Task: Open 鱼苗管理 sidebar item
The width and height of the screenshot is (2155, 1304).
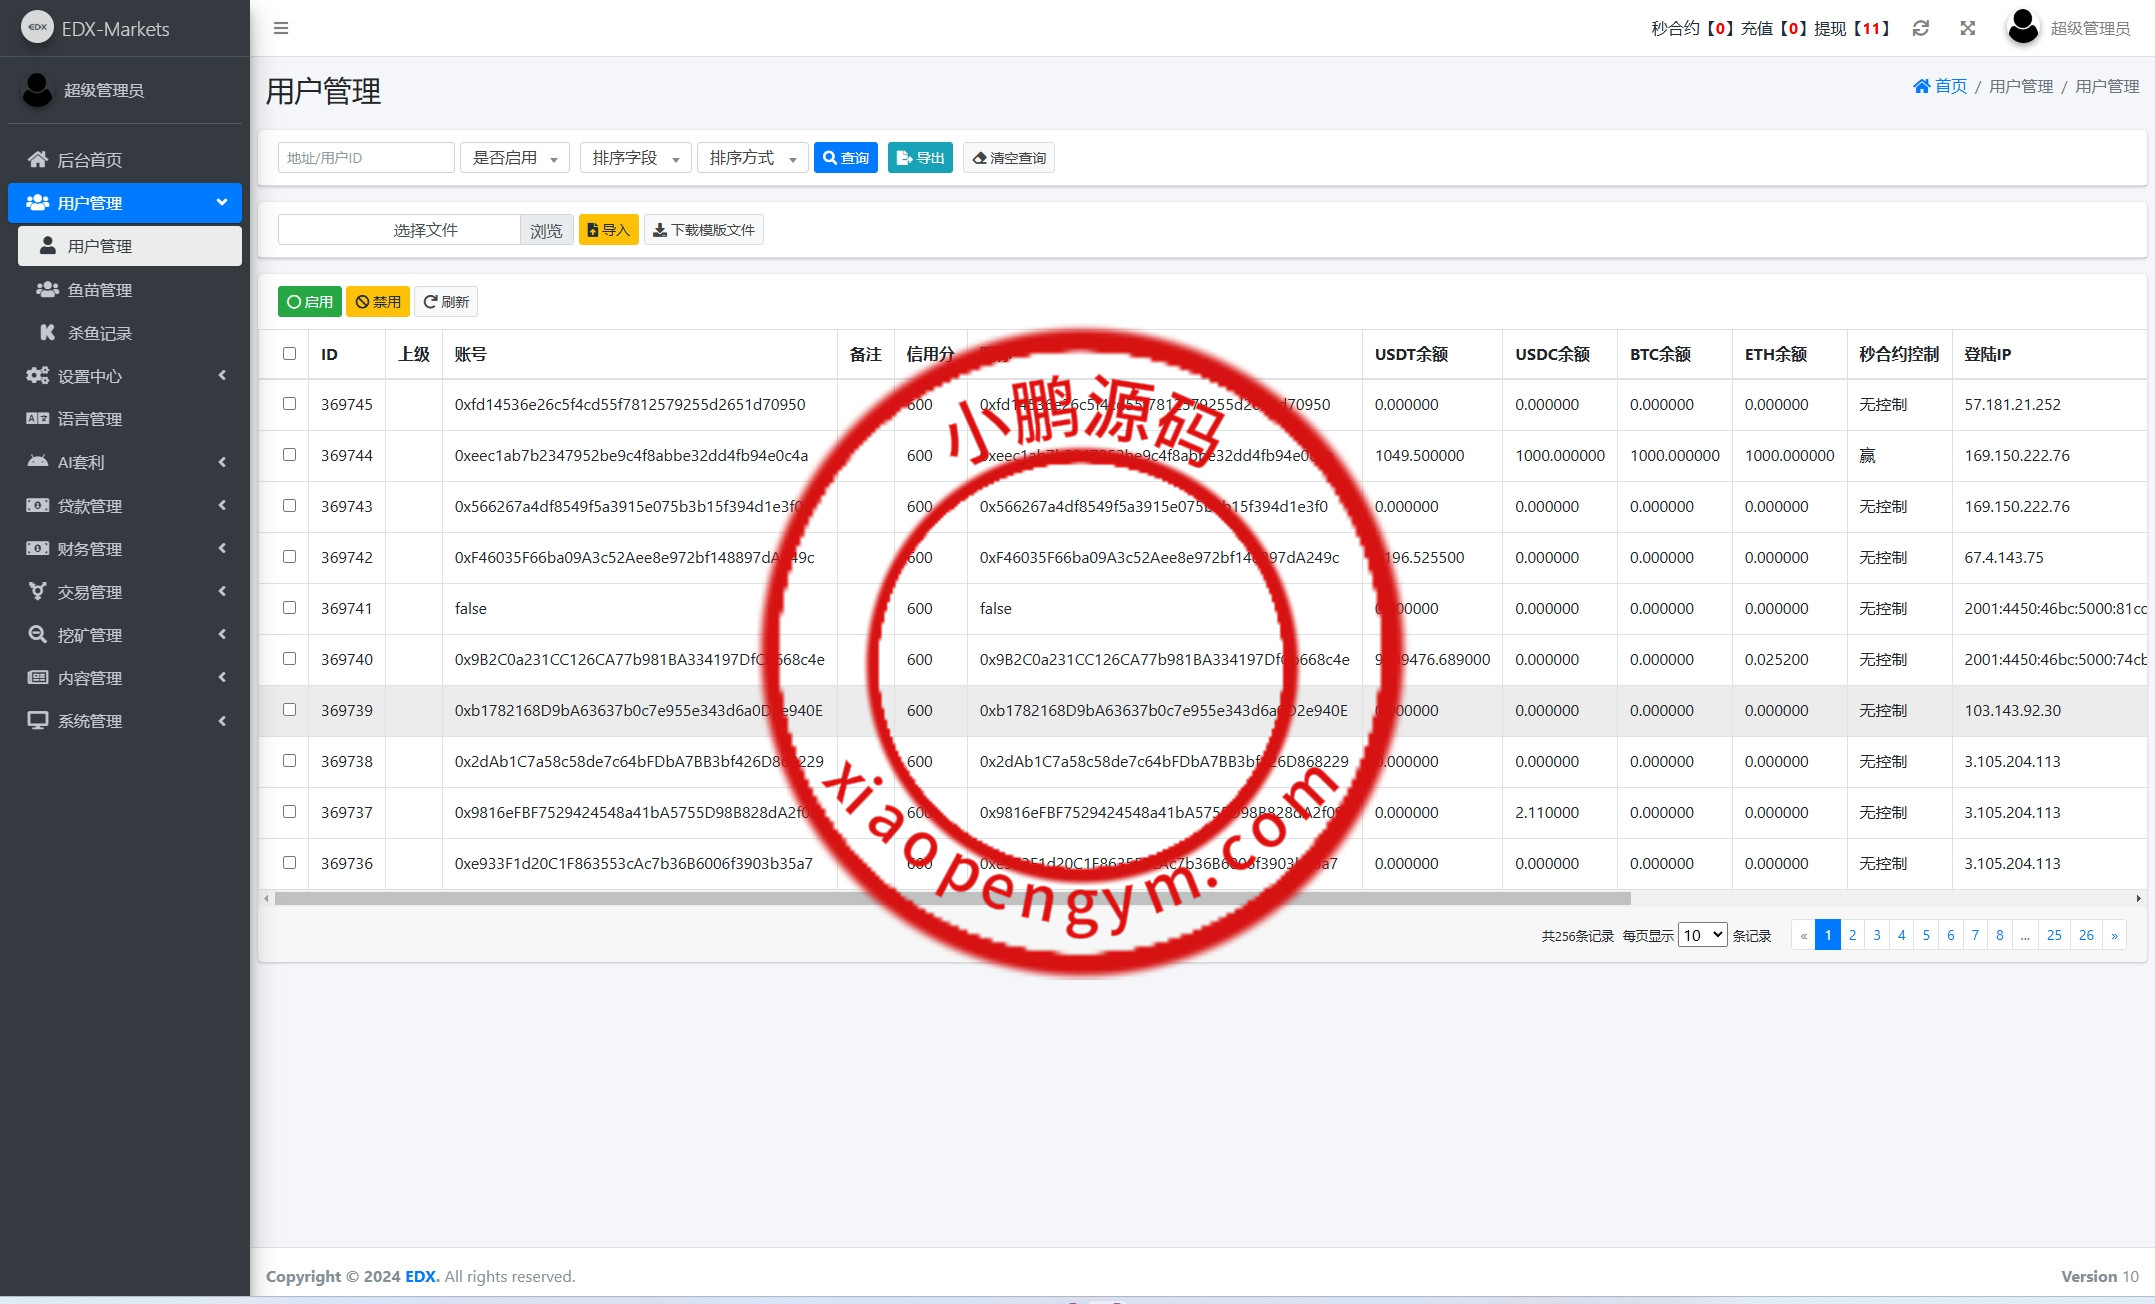Action: (100, 290)
